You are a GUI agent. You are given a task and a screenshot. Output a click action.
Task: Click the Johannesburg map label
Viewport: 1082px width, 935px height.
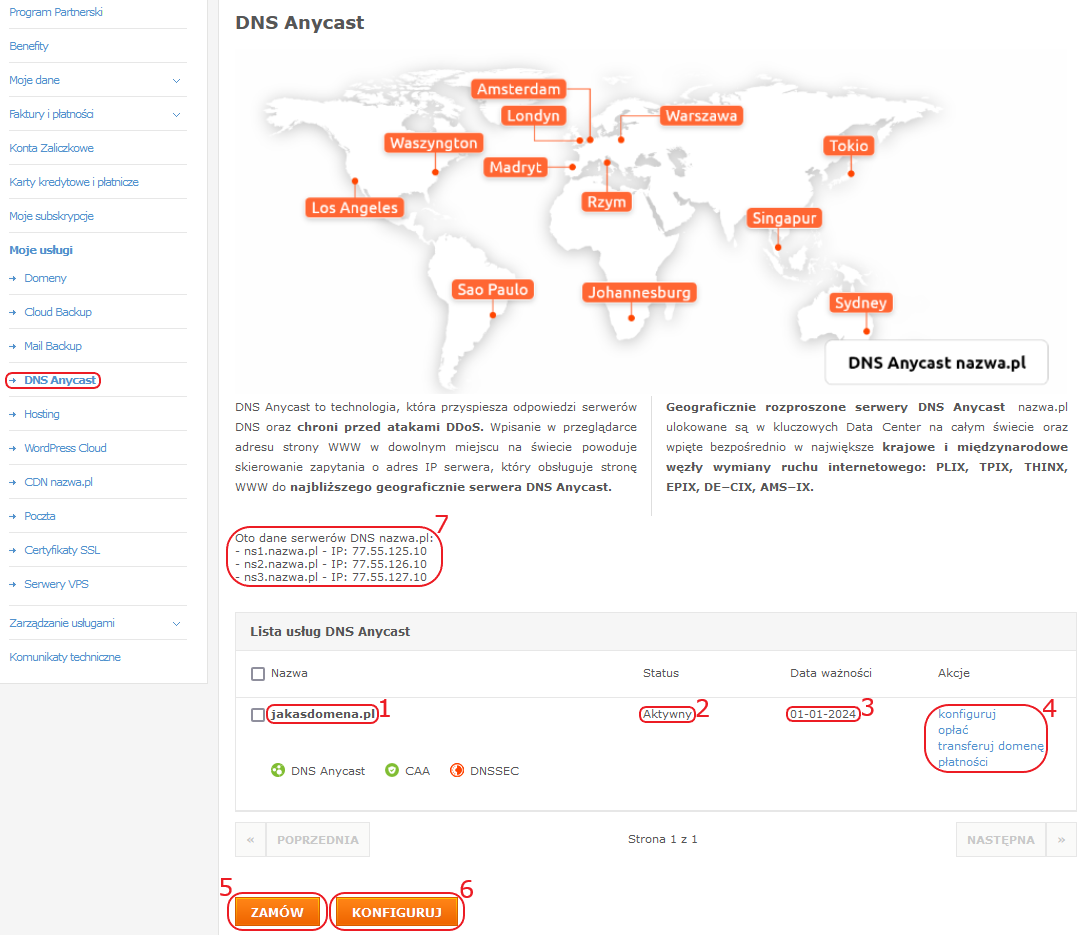[639, 292]
